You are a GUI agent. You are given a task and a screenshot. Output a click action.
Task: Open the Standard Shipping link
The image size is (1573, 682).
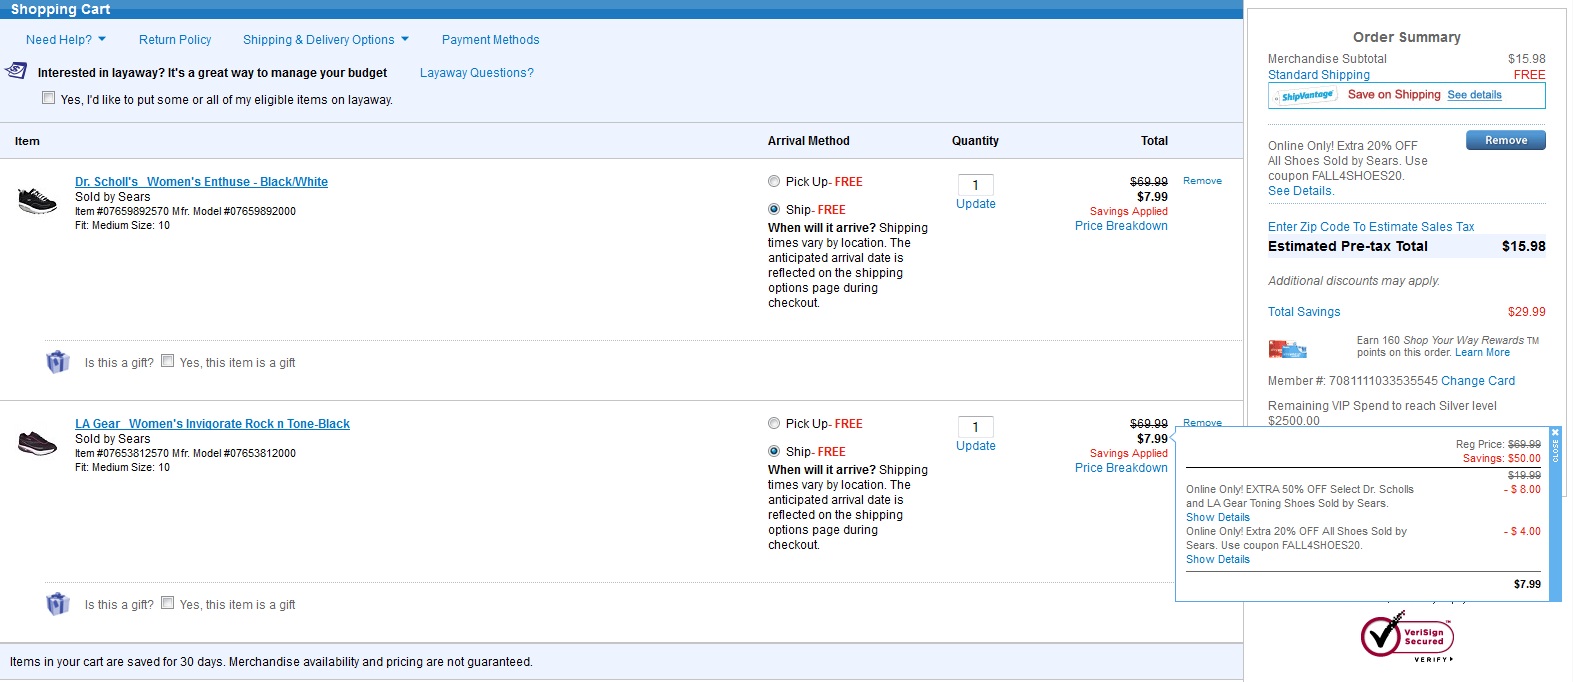tap(1319, 75)
